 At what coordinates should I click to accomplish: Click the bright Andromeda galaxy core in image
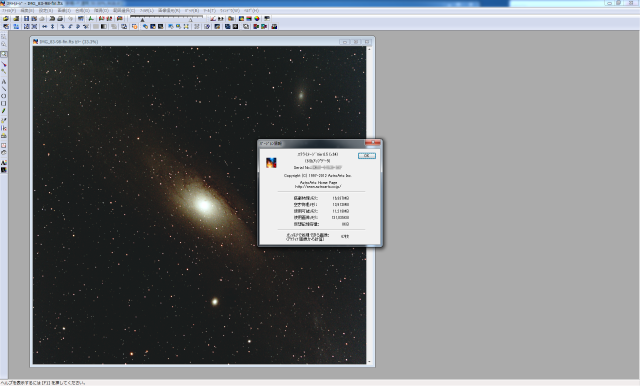coord(204,204)
